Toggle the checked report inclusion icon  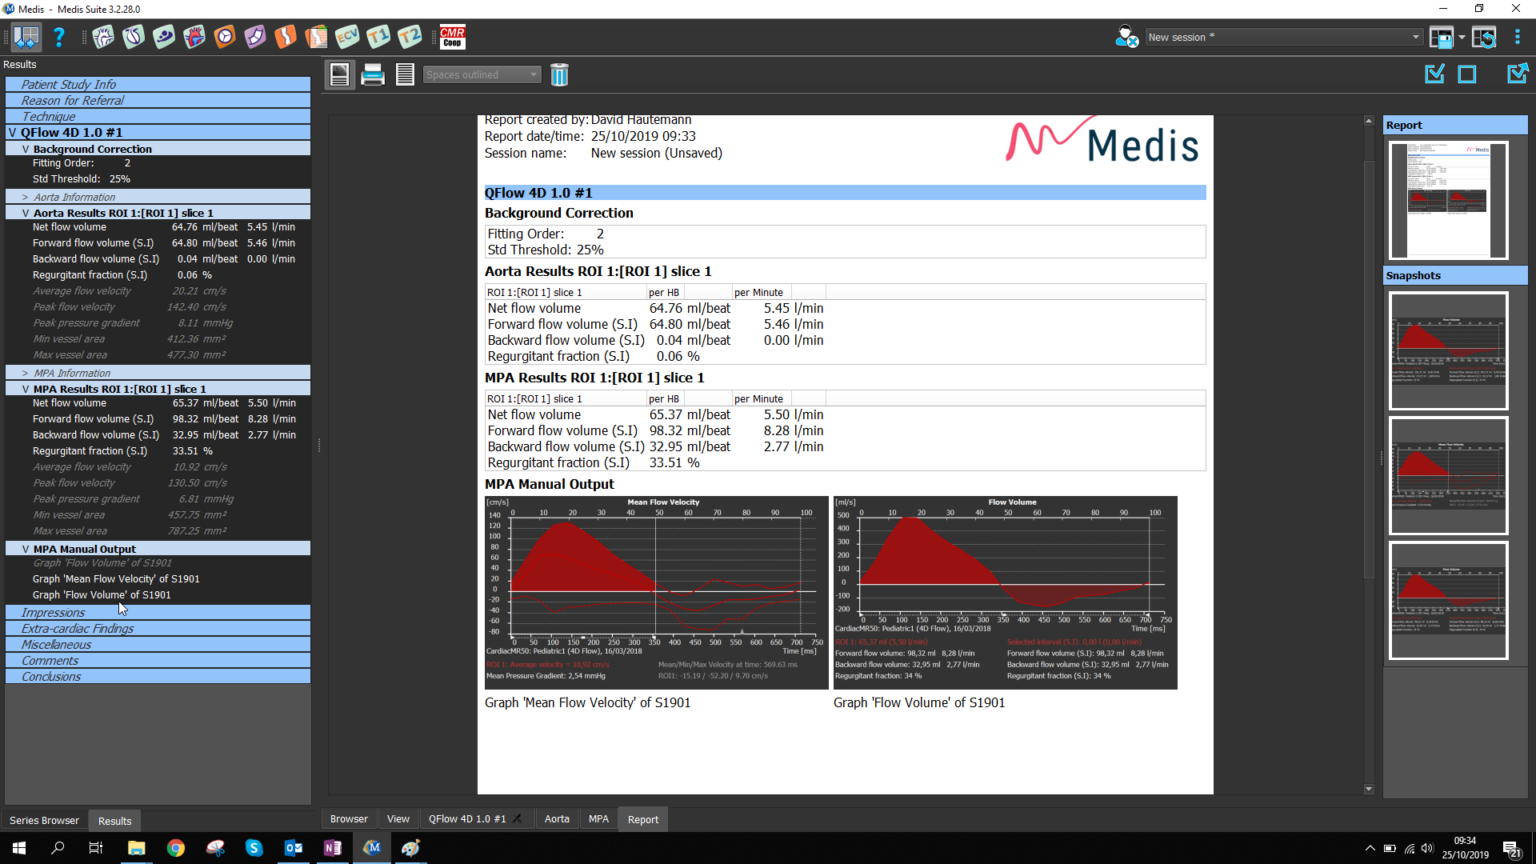(1434, 73)
